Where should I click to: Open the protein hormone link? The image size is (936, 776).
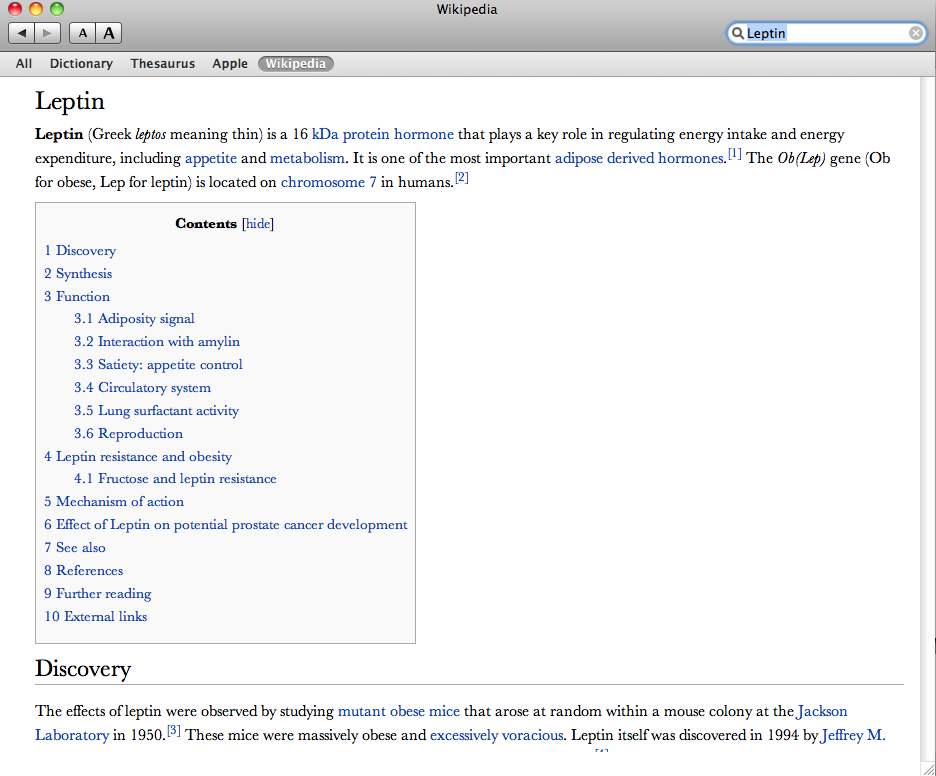tap(398, 134)
